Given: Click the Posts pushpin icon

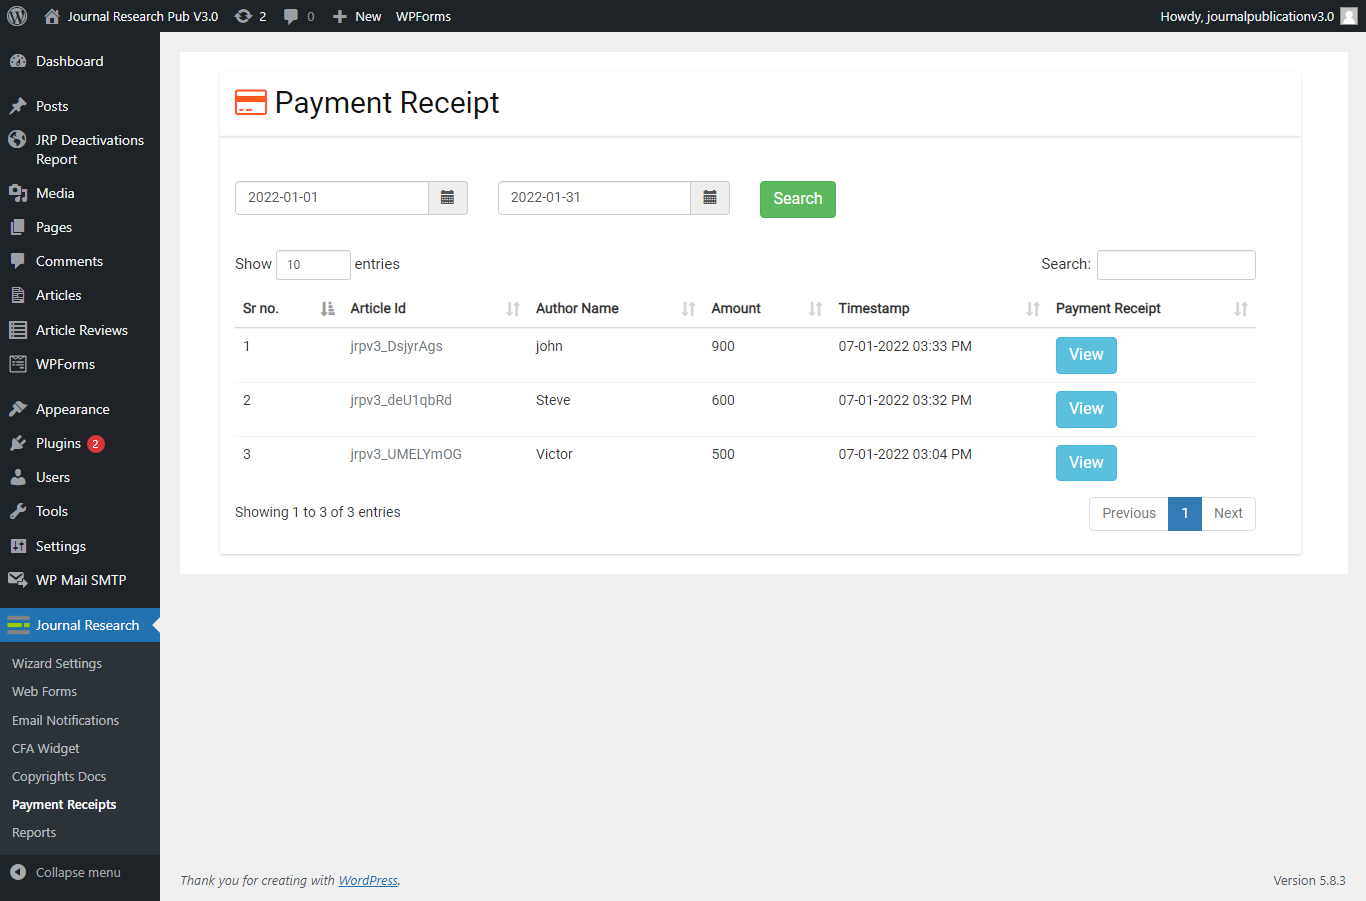Looking at the screenshot, I should coord(18,106).
